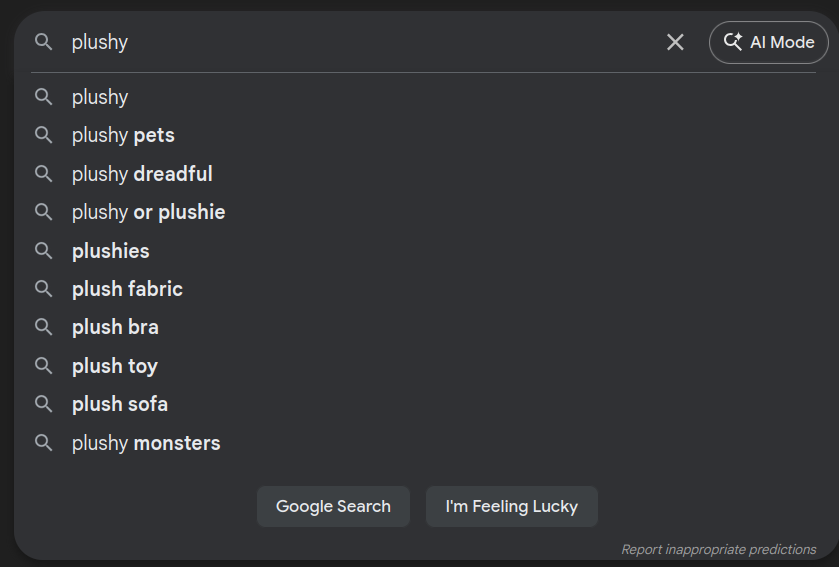Open 'Report inappropriate predictions' link
The image size is (839, 567).
pyautogui.click(x=718, y=549)
